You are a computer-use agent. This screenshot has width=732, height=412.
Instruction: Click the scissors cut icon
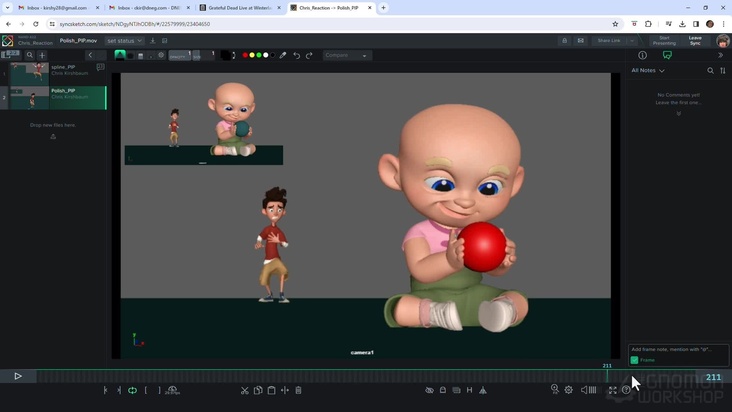(245, 390)
